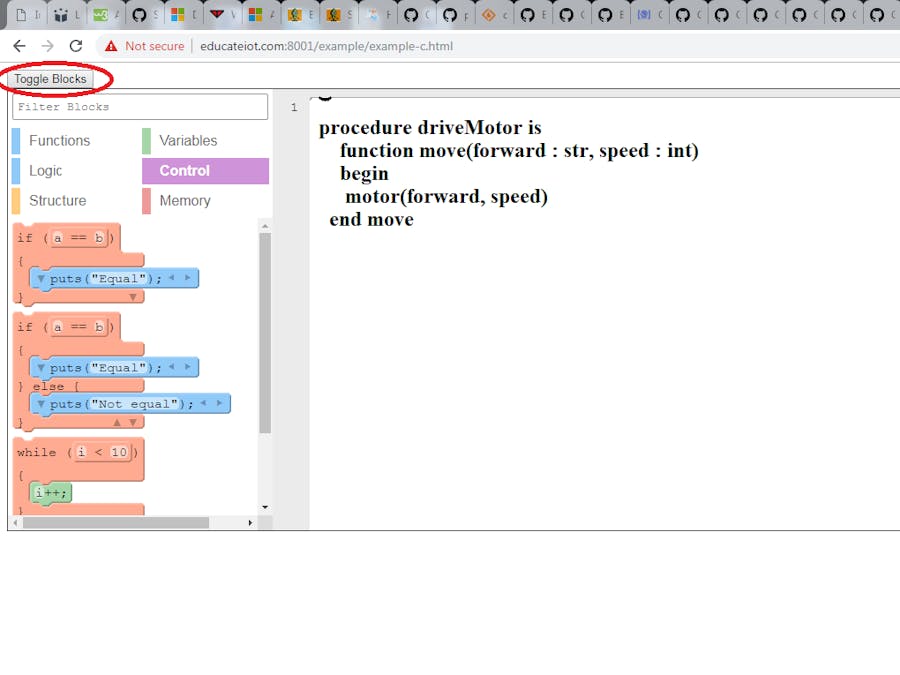Select the Variables block category
900x675 pixels.
tap(188, 141)
